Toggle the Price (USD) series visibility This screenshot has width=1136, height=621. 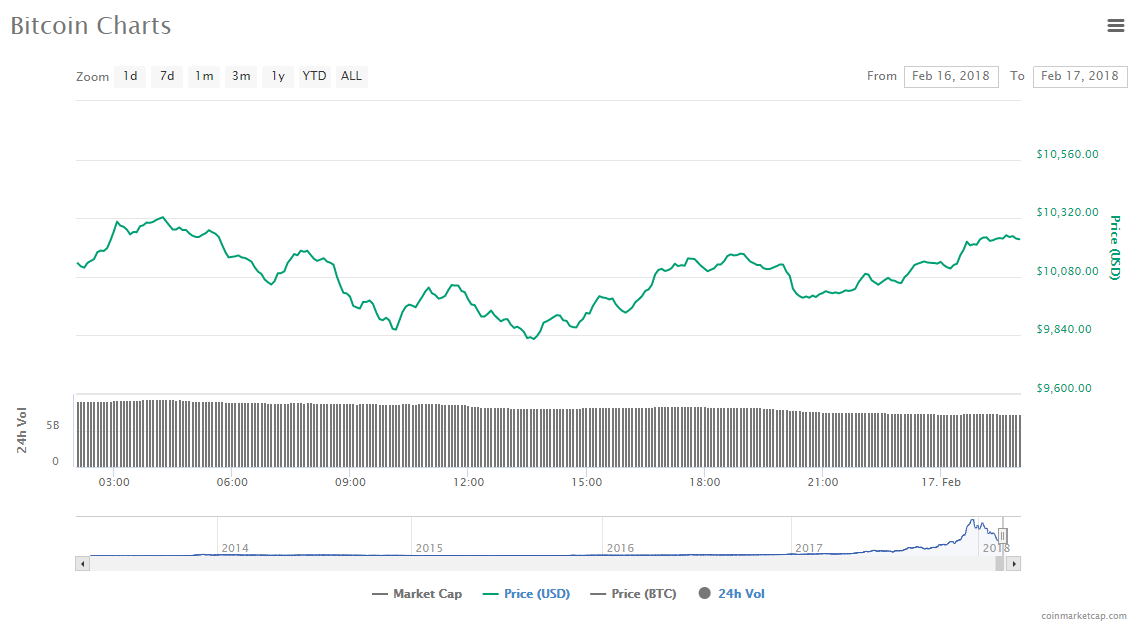pos(535,593)
